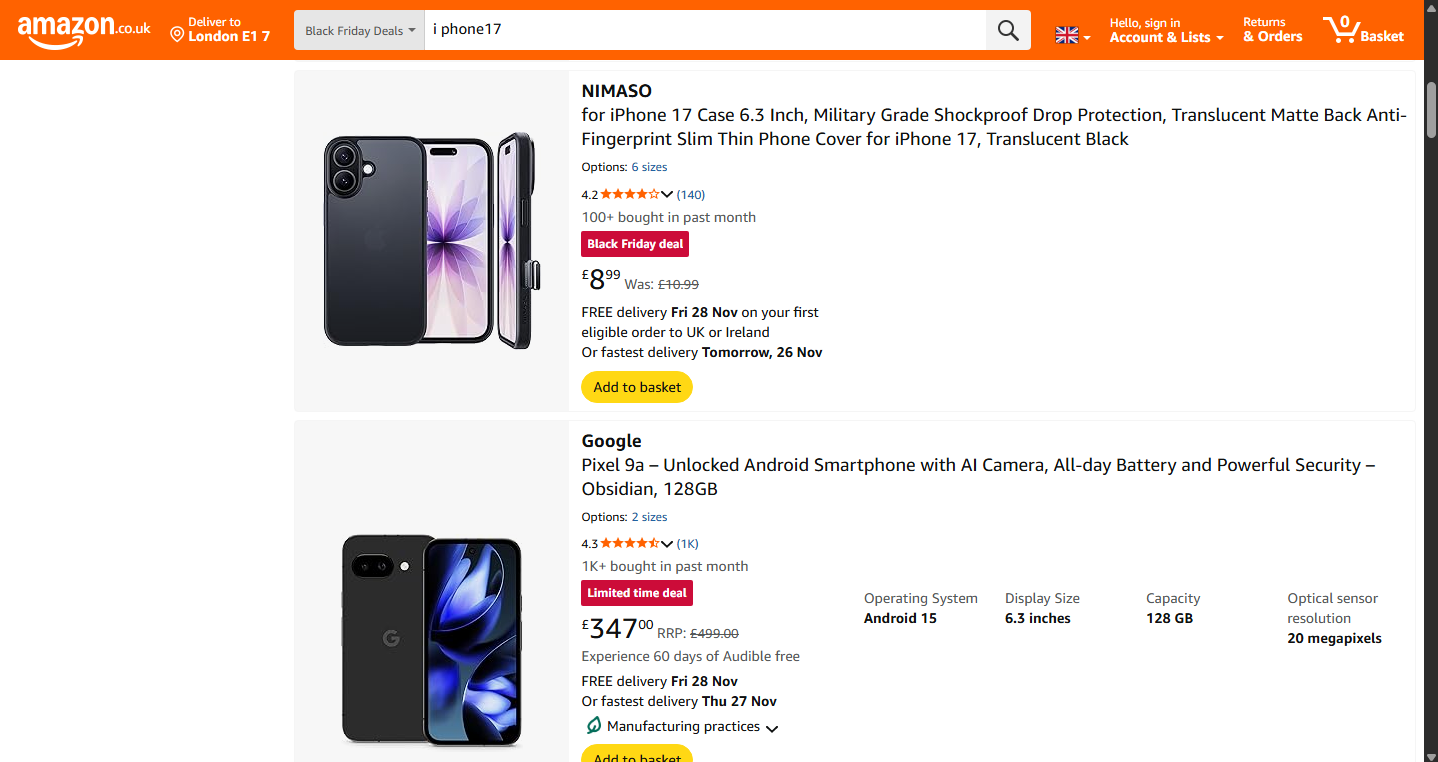Click the NIMASO iPhone case product image
Screen dimensions: 1438x762
point(431,240)
